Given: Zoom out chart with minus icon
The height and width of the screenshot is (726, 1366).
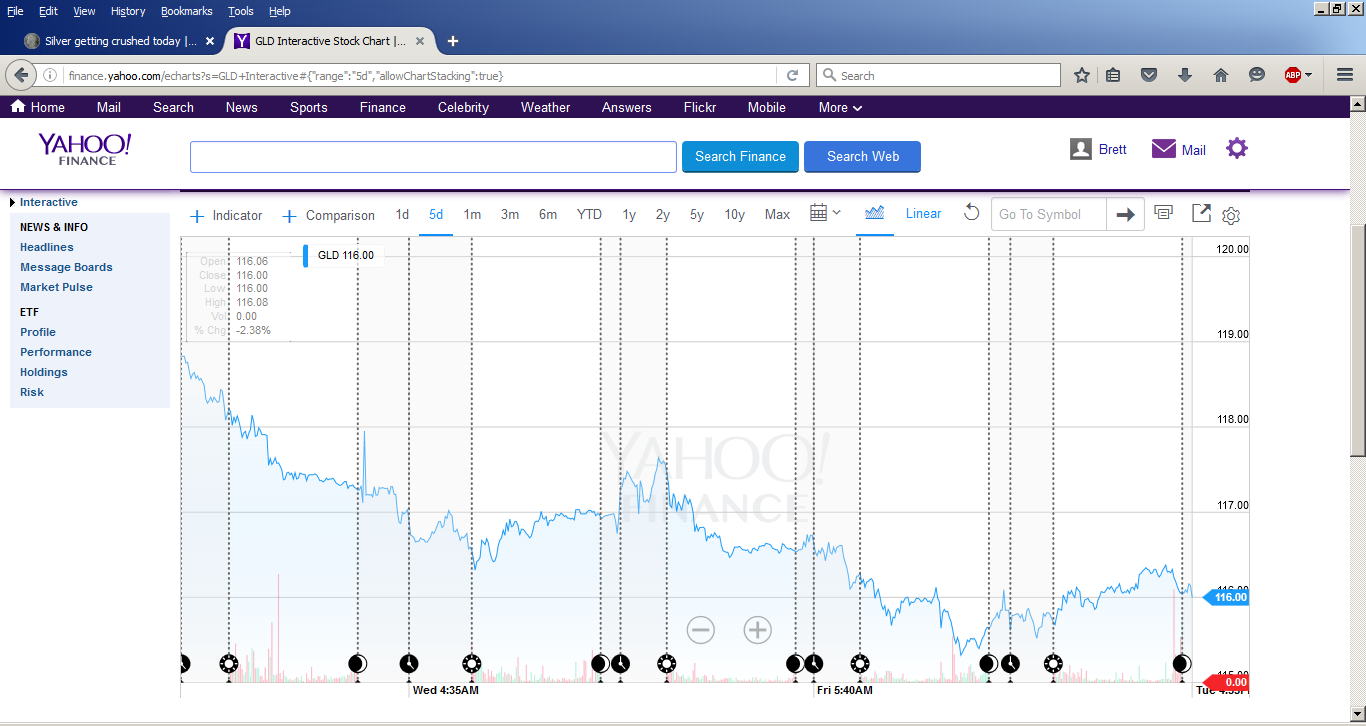Looking at the screenshot, I should [700, 630].
